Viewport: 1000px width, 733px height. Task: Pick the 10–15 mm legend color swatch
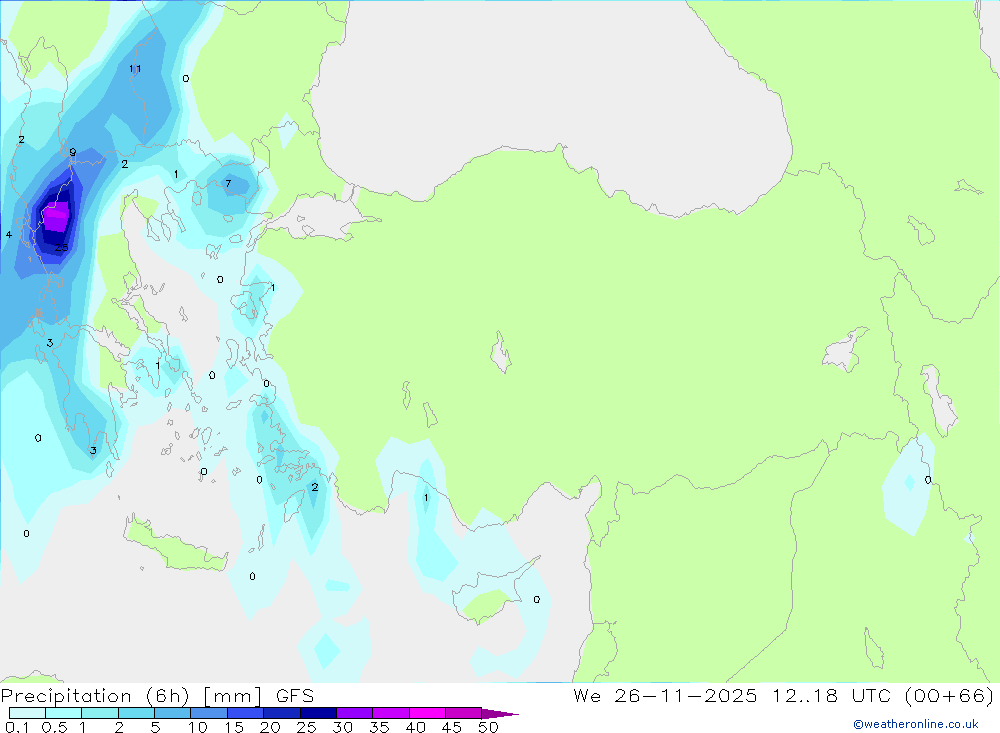(209, 713)
